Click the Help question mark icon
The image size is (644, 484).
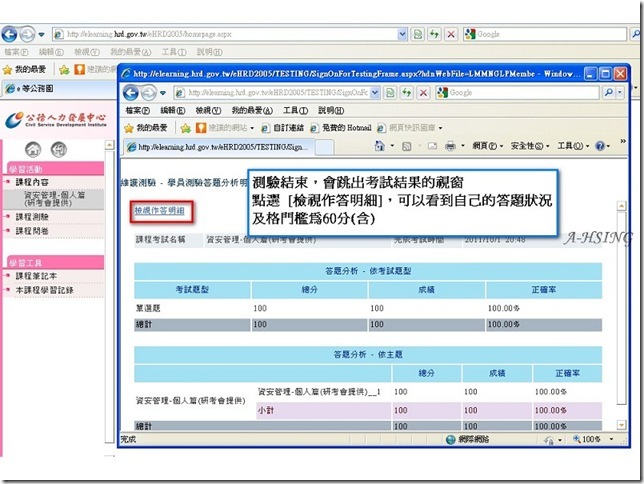coord(600,146)
